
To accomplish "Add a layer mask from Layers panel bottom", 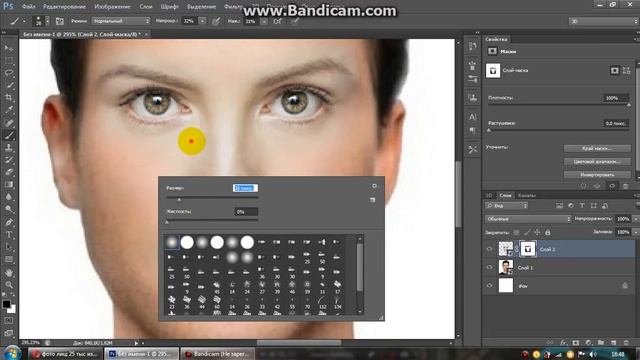I will (576, 342).
